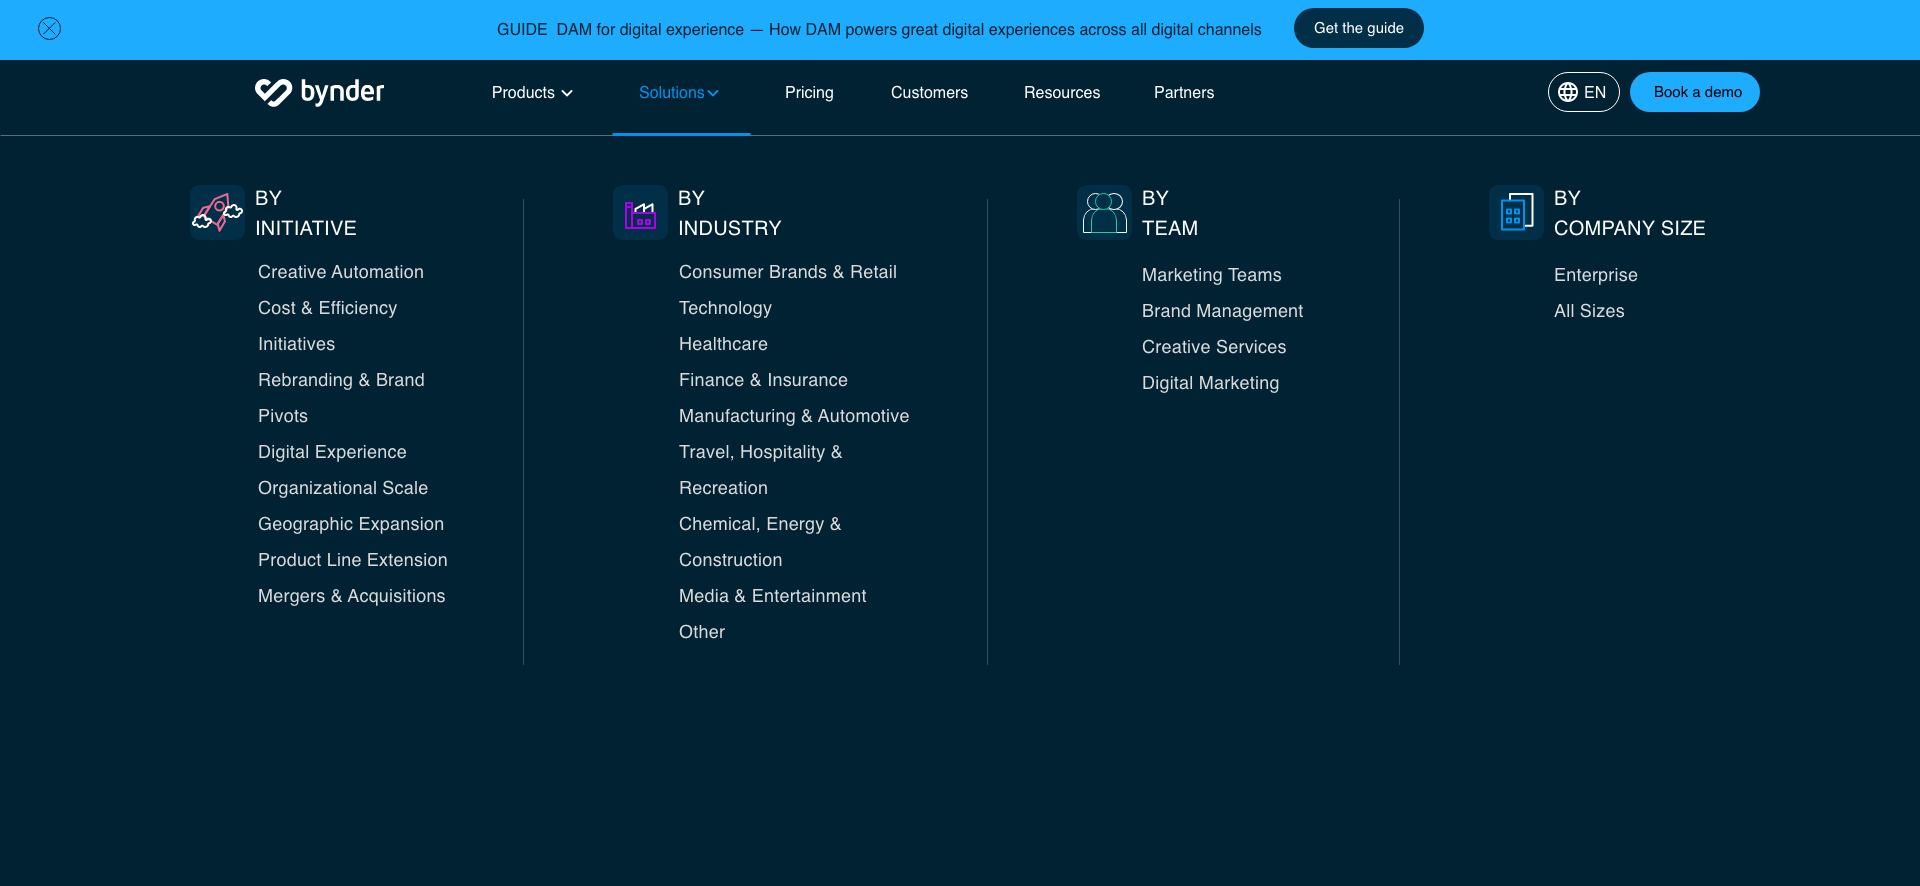Go to Digital Experience initiative

click(x=332, y=452)
